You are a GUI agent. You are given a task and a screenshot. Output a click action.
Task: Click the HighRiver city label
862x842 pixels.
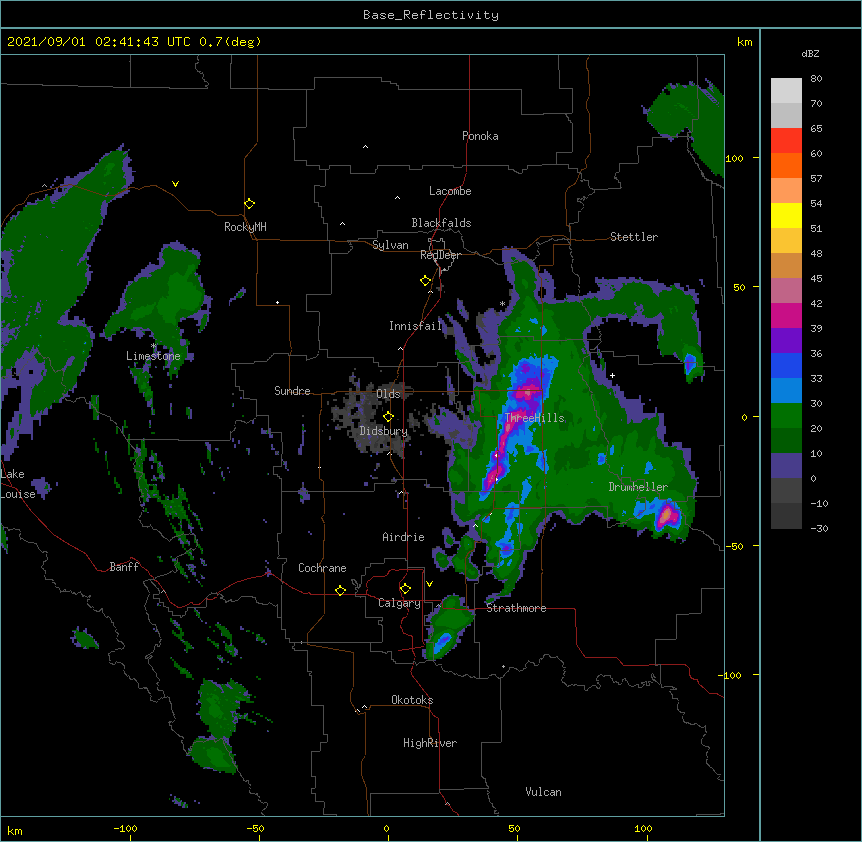click(430, 743)
